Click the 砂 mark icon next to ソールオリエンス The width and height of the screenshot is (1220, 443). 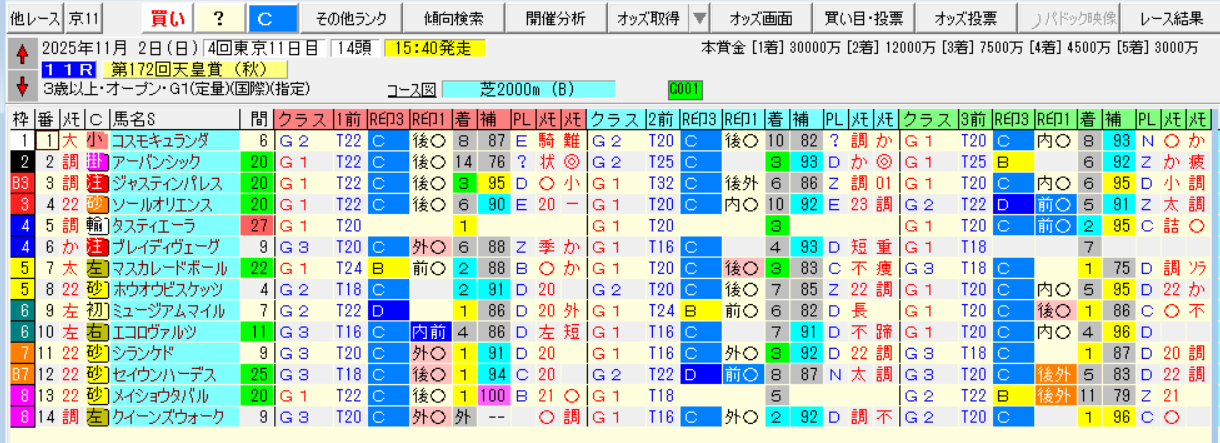(96, 204)
